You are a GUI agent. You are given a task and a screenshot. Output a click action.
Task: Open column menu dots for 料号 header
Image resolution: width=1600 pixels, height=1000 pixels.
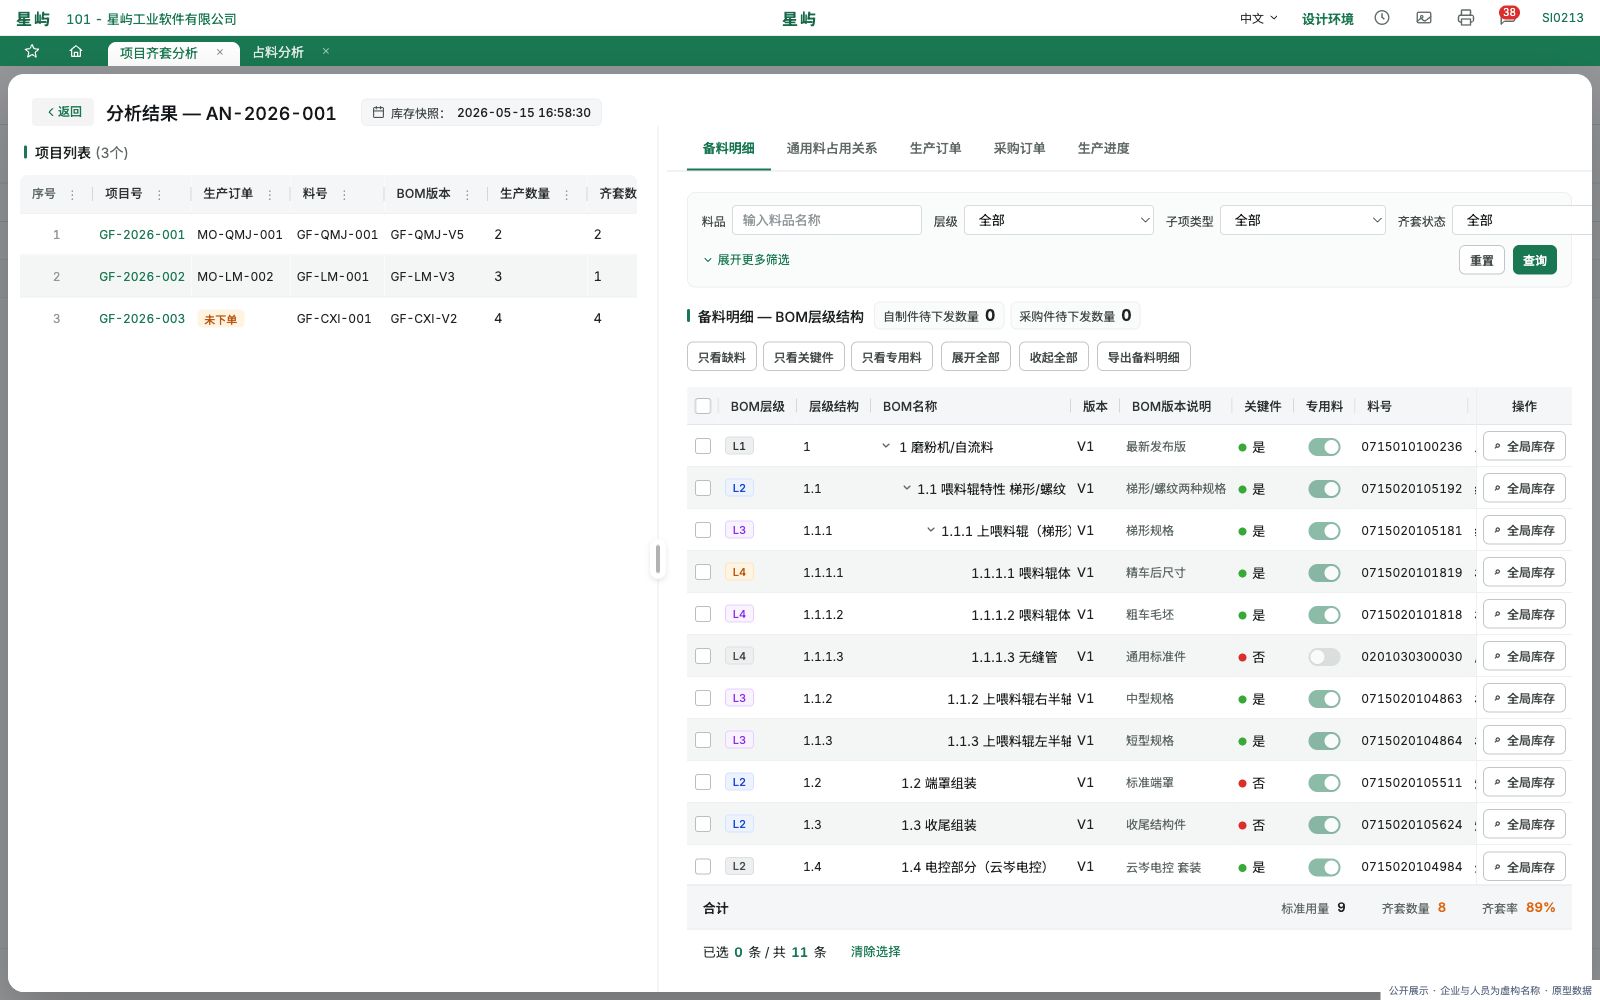click(x=344, y=194)
